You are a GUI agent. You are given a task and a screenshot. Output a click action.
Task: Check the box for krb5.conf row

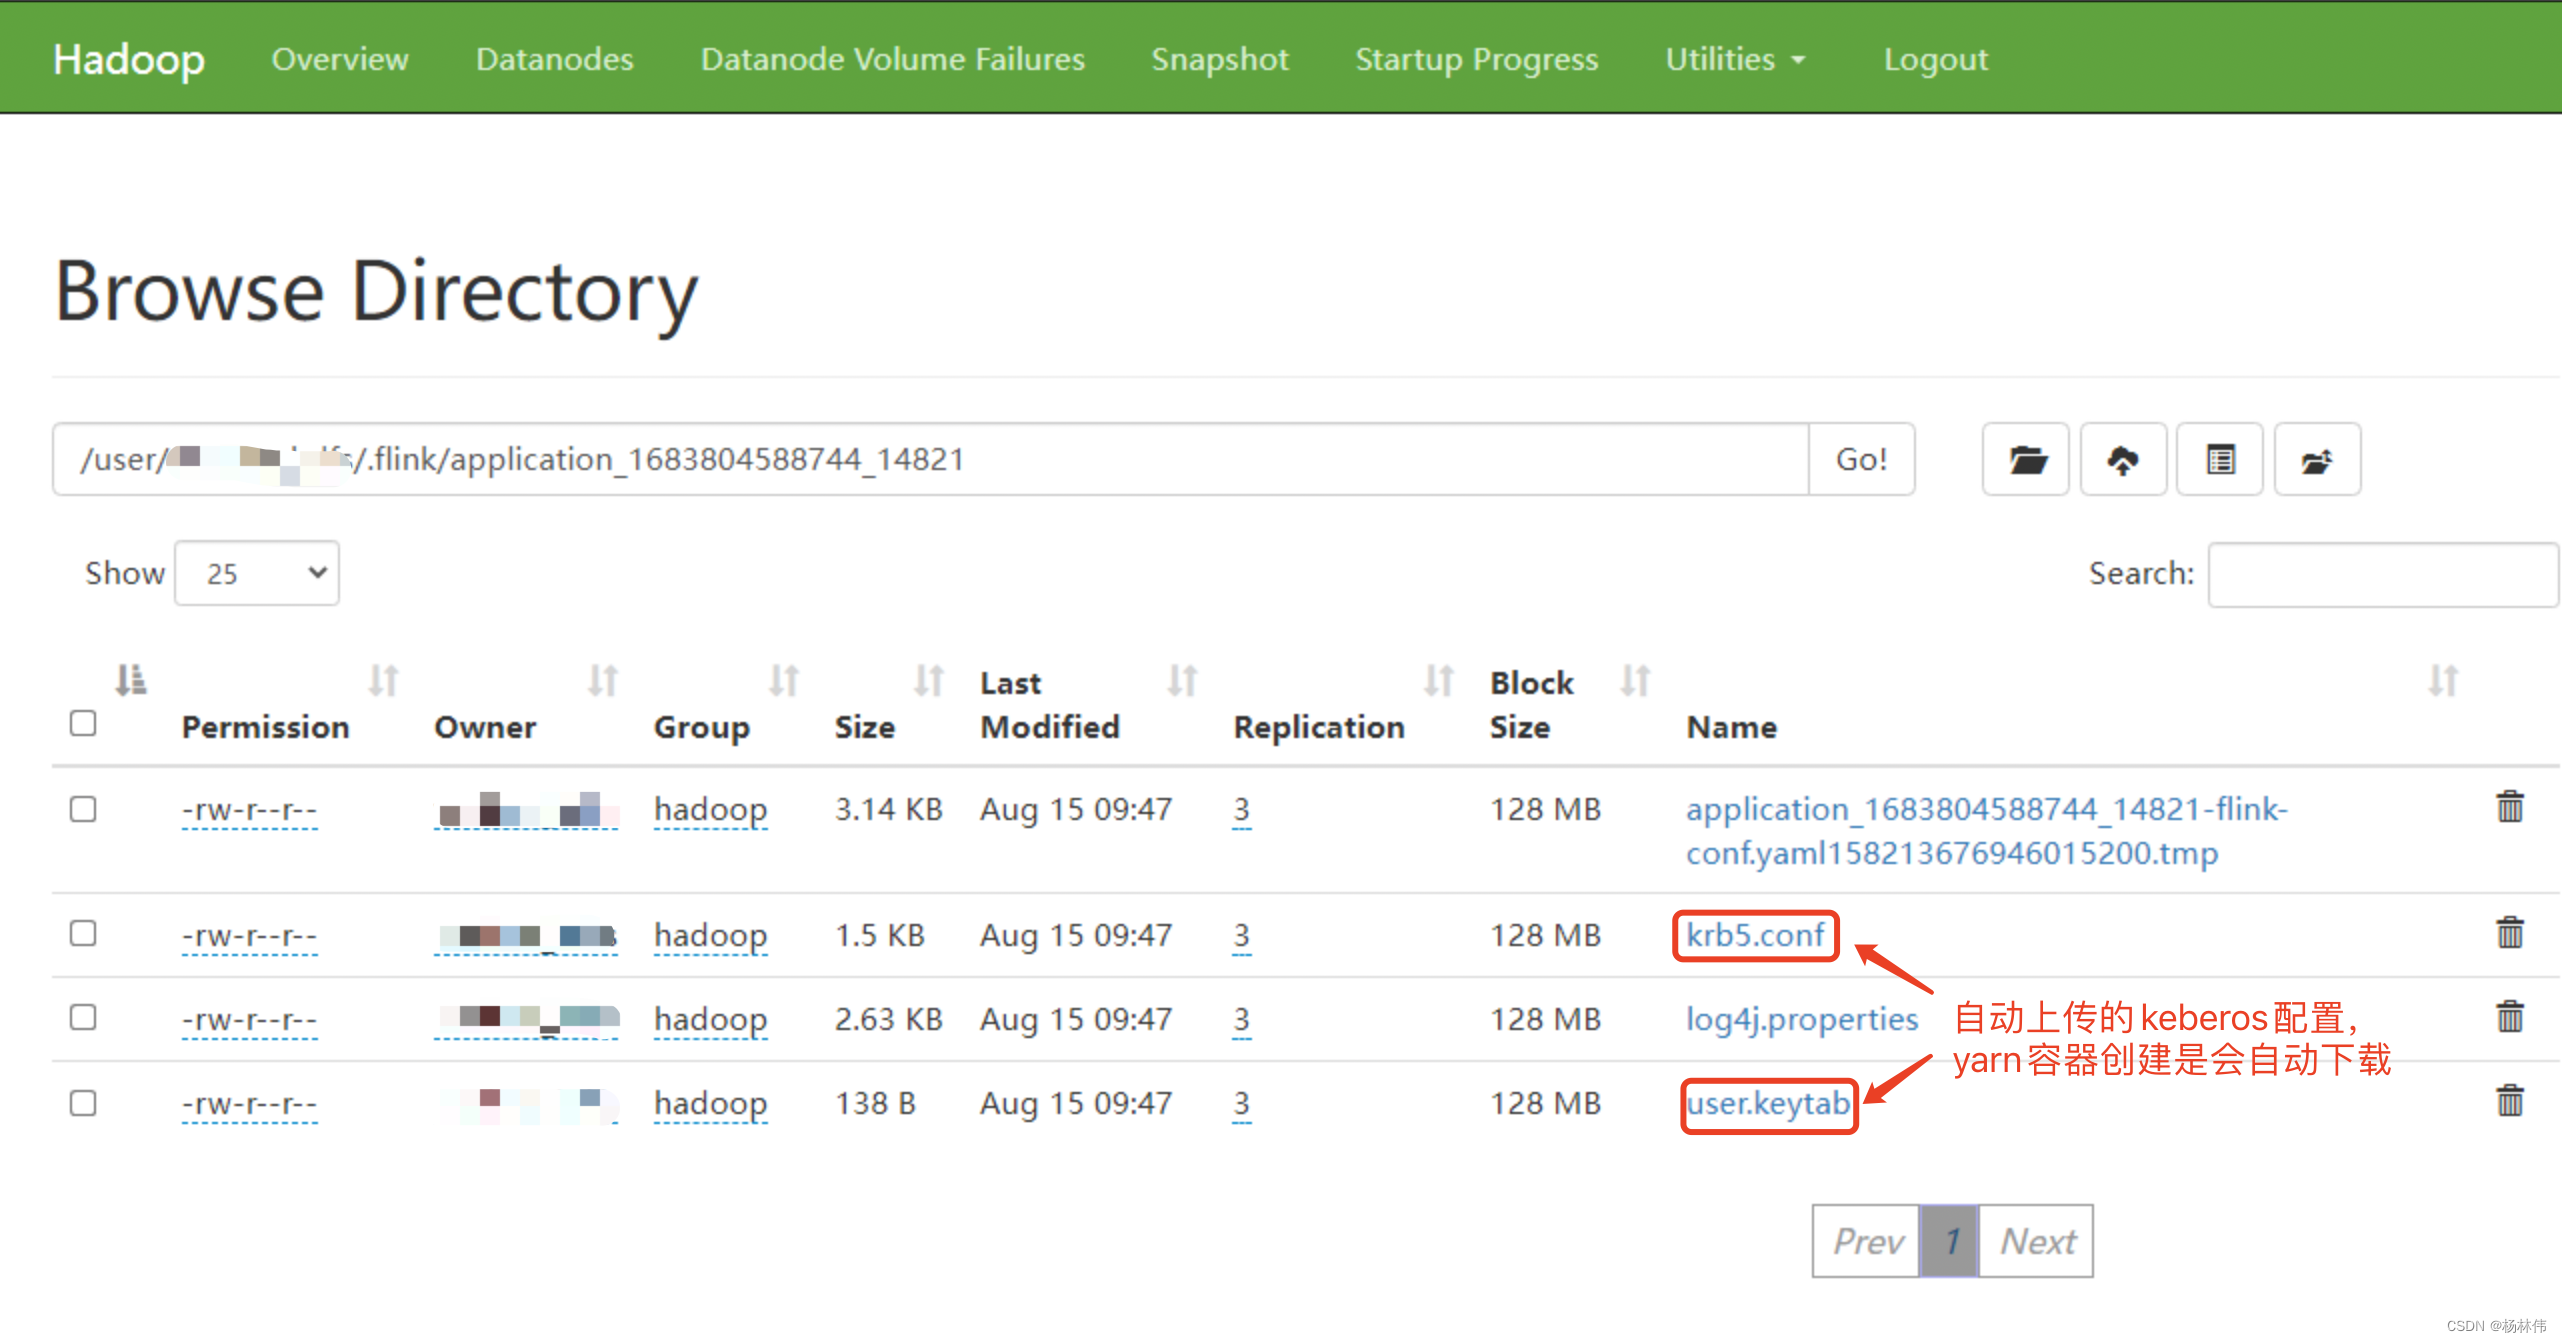83,933
